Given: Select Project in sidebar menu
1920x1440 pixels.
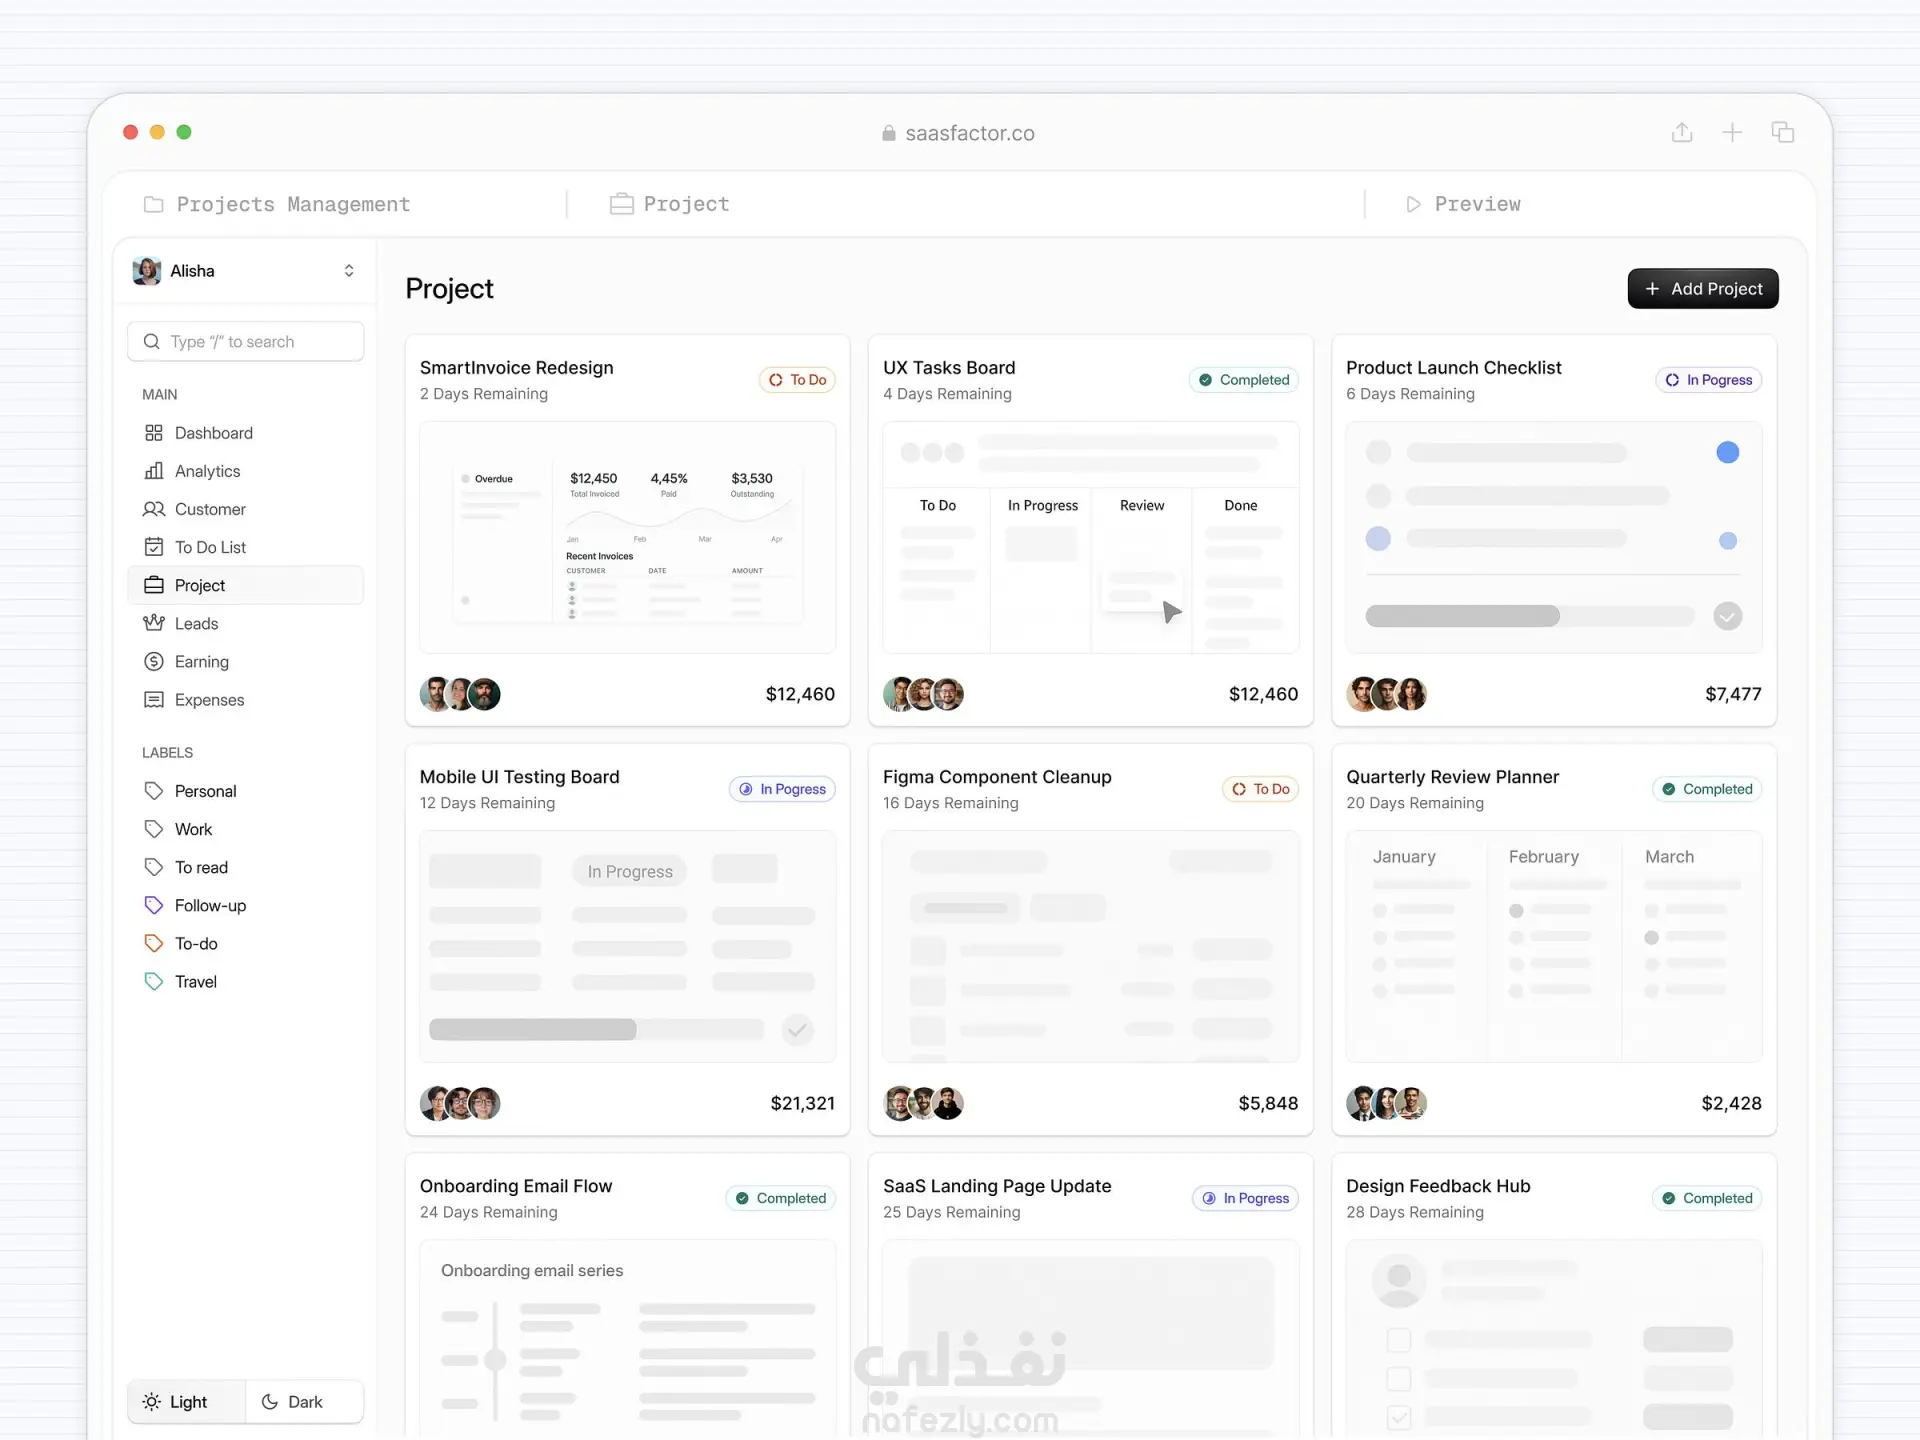Looking at the screenshot, I should [x=246, y=585].
